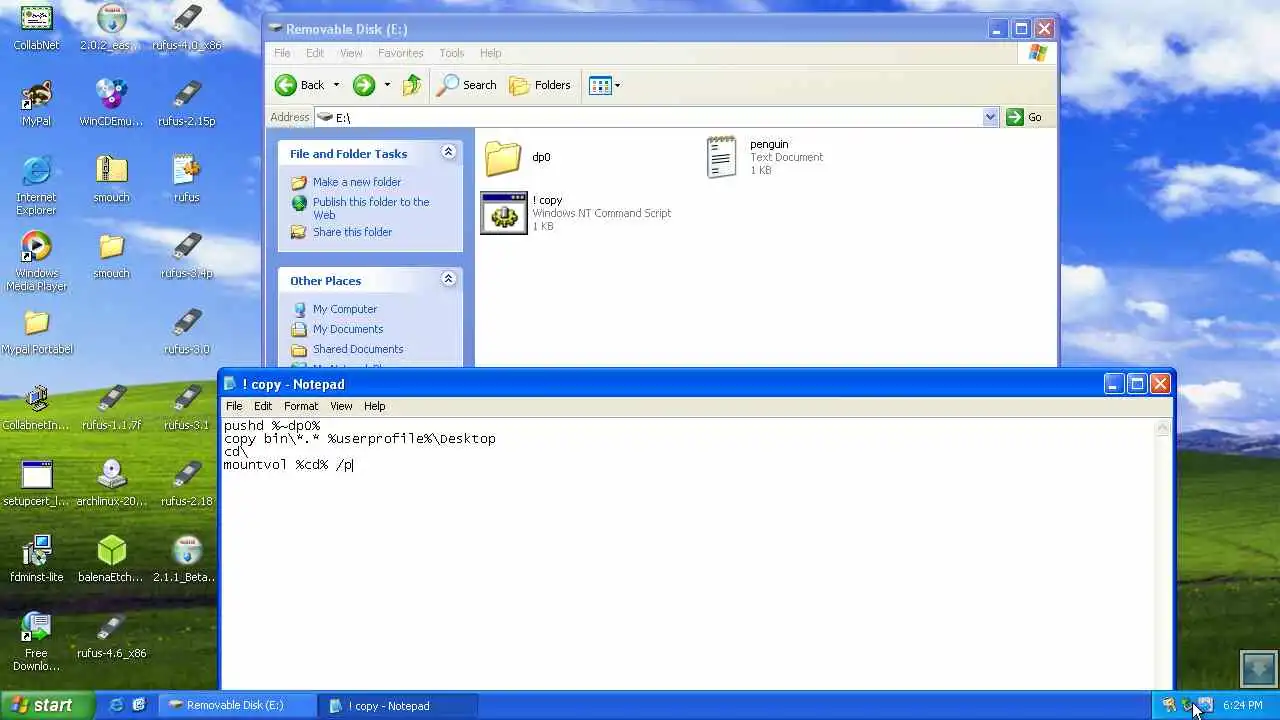Image resolution: width=1280 pixels, height=720 pixels.
Task: Click the Up folder toolbar icon
Action: click(411, 85)
